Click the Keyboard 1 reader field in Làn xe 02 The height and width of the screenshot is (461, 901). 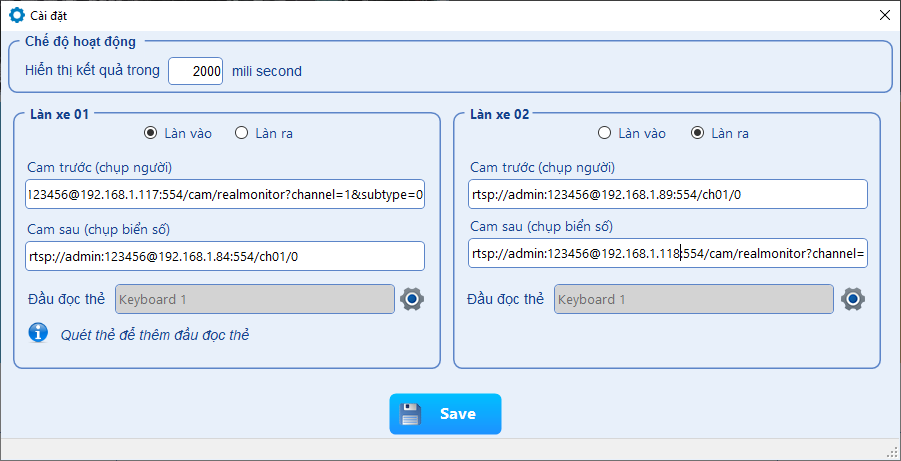(x=694, y=299)
